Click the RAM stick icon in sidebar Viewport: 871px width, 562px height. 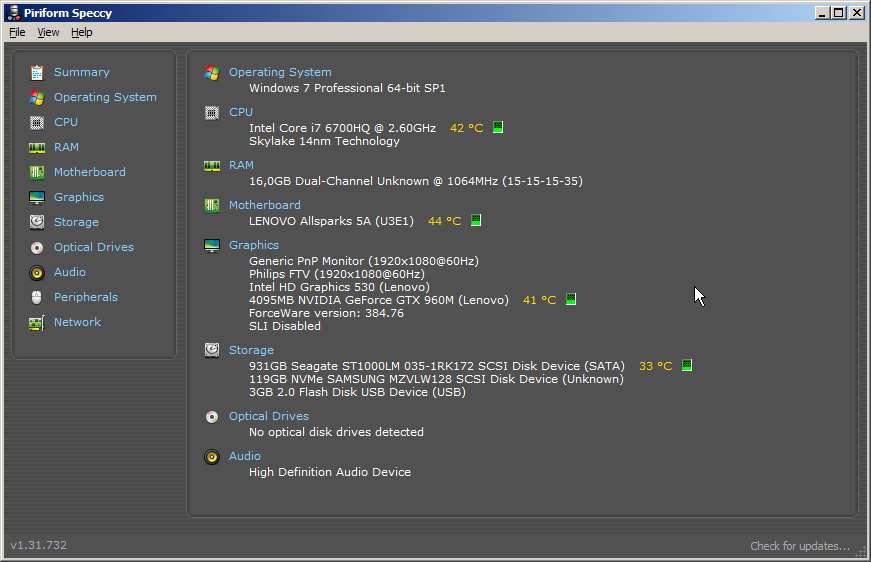37,148
